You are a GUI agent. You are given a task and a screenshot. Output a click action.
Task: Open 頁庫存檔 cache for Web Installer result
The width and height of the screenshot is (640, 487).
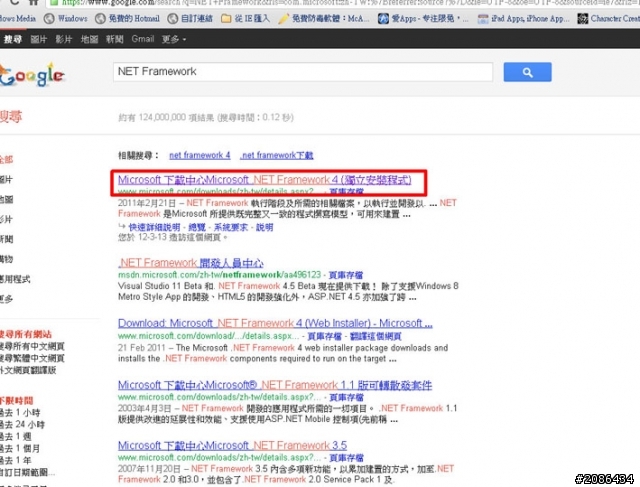pos(324,336)
